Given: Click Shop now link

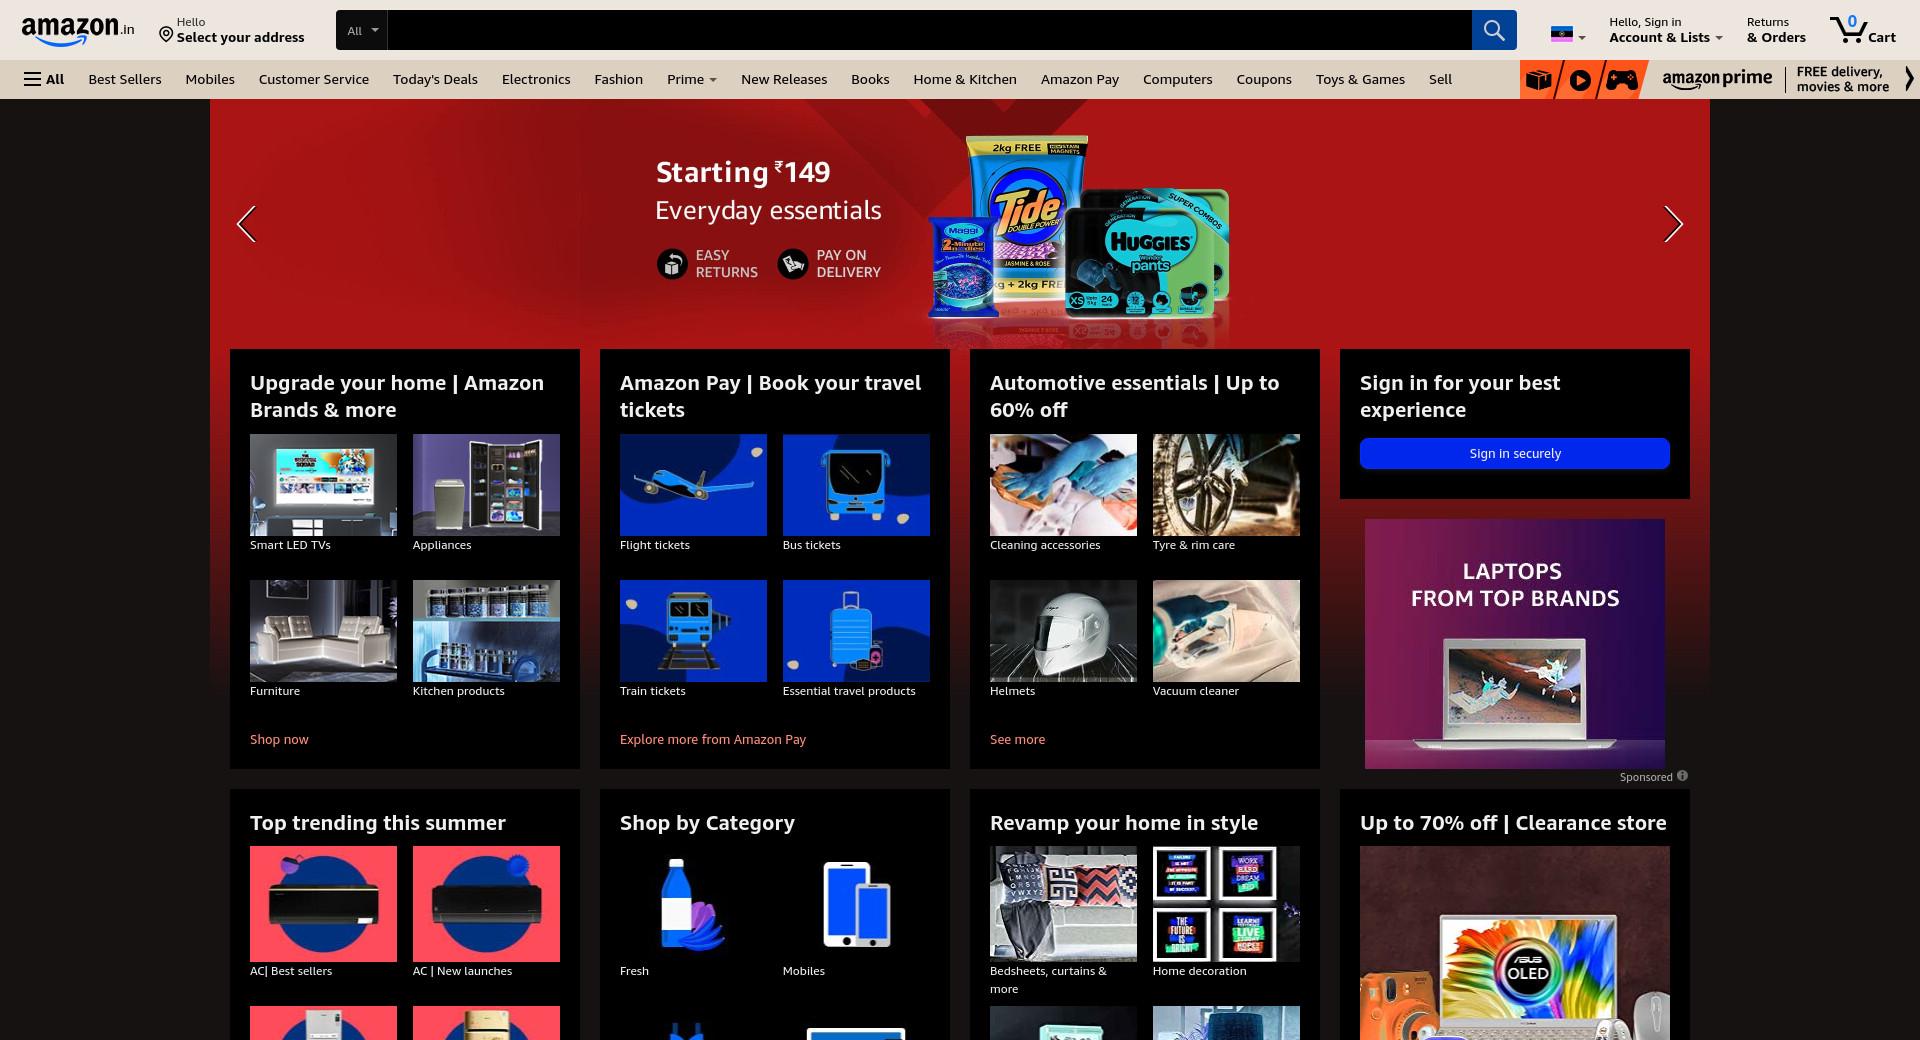Looking at the screenshot, I should click(x=279, y=739).
